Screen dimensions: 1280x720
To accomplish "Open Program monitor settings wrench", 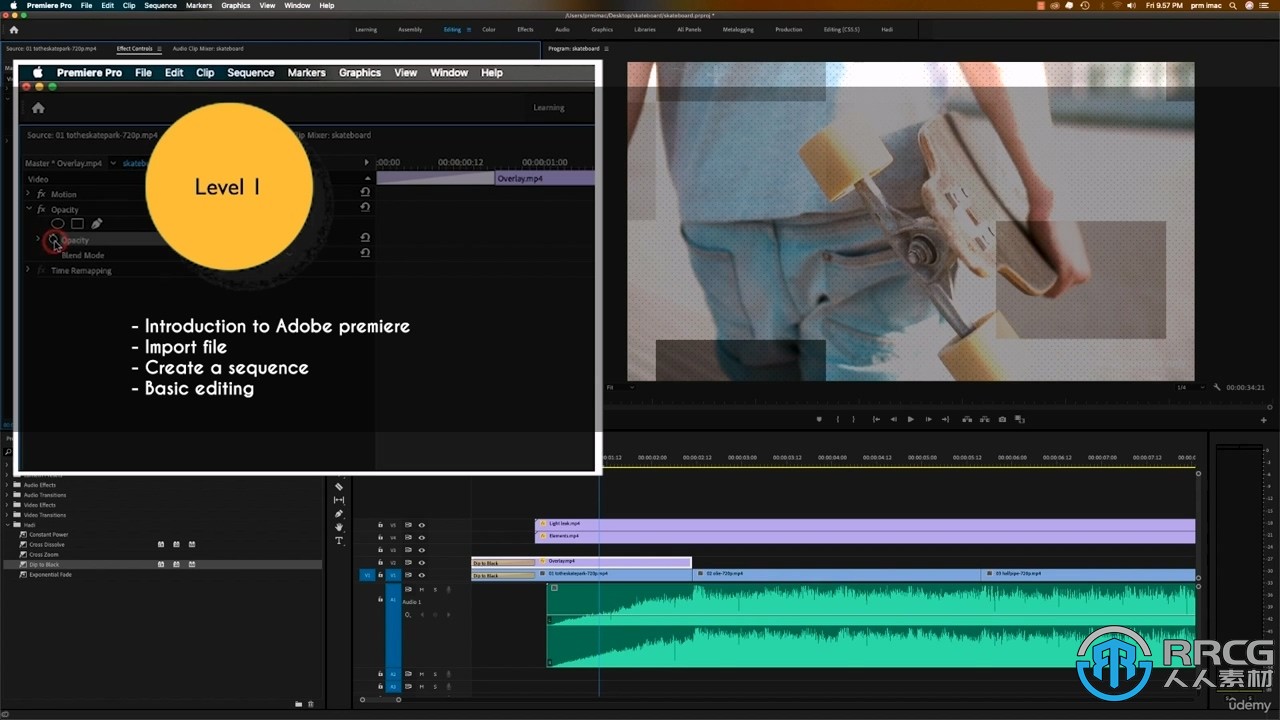I will (1217, 387).
